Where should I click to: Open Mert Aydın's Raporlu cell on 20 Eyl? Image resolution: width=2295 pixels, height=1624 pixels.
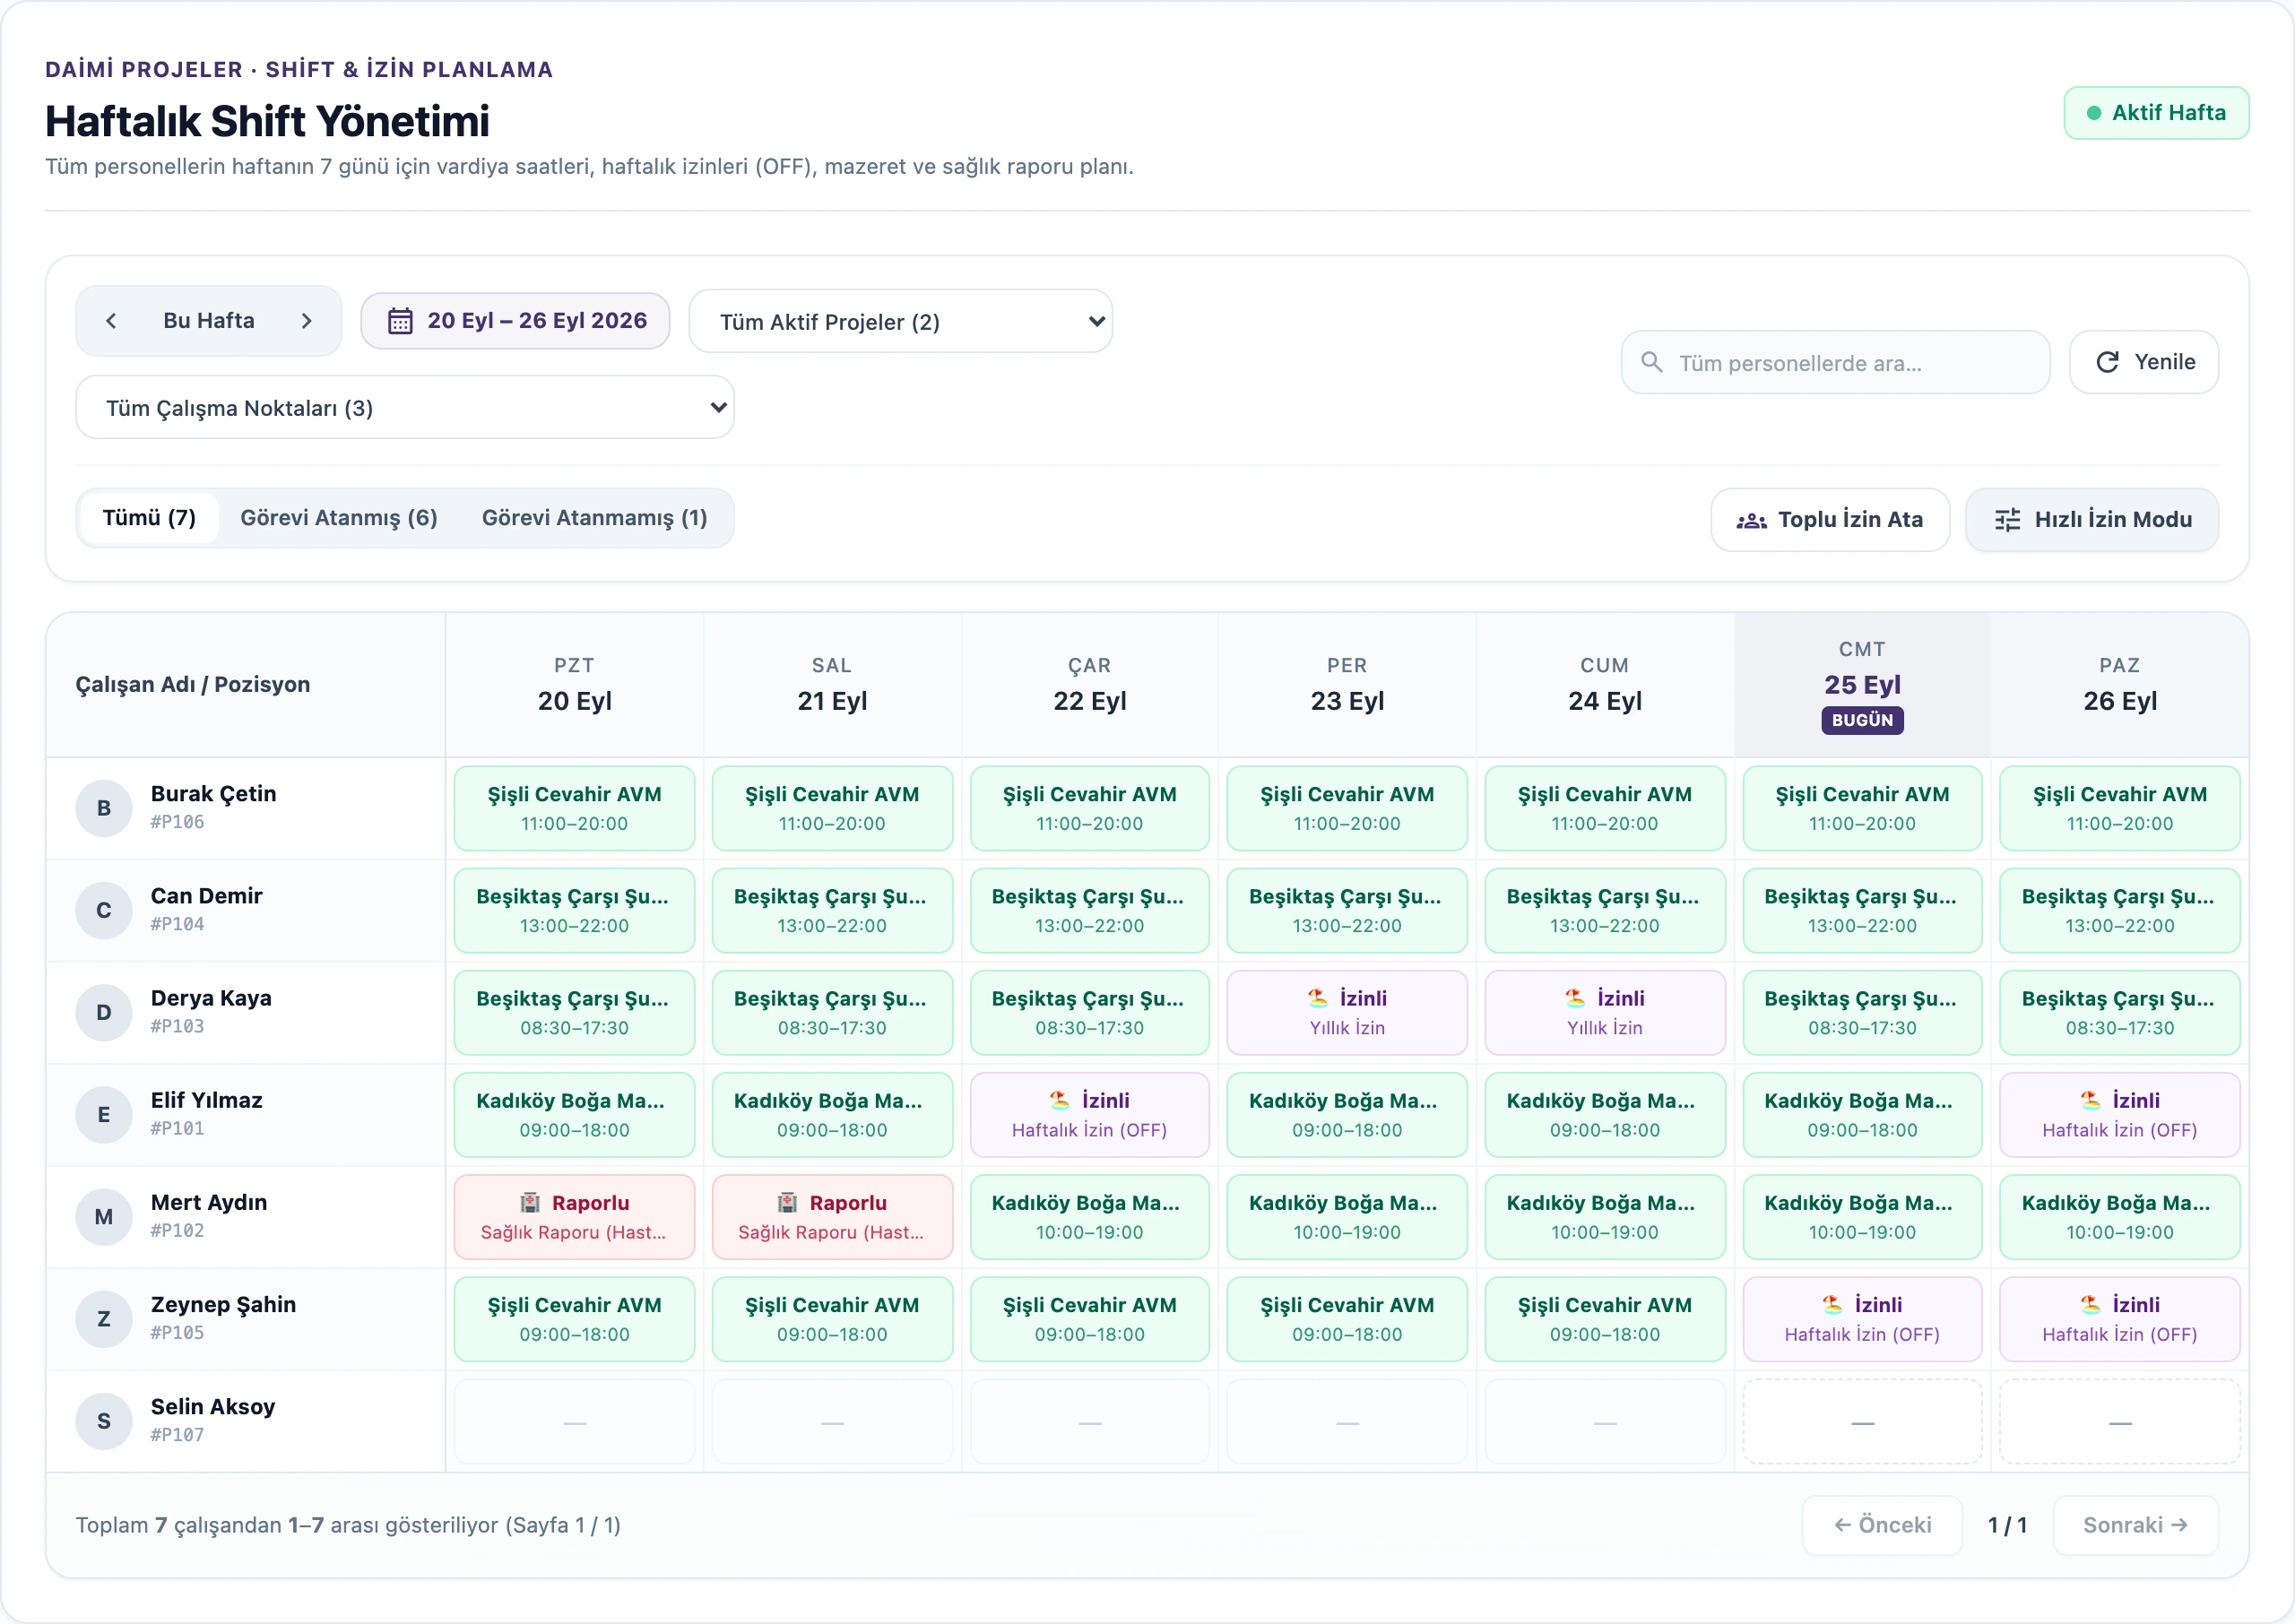[575, 1217]
